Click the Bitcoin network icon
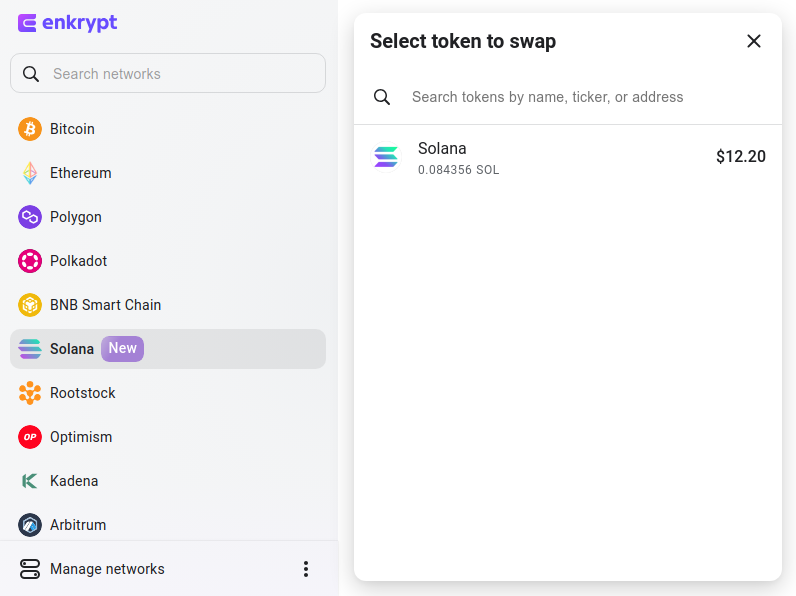The image size is (796, 596). pyautogui.click(x=30, y=129)
